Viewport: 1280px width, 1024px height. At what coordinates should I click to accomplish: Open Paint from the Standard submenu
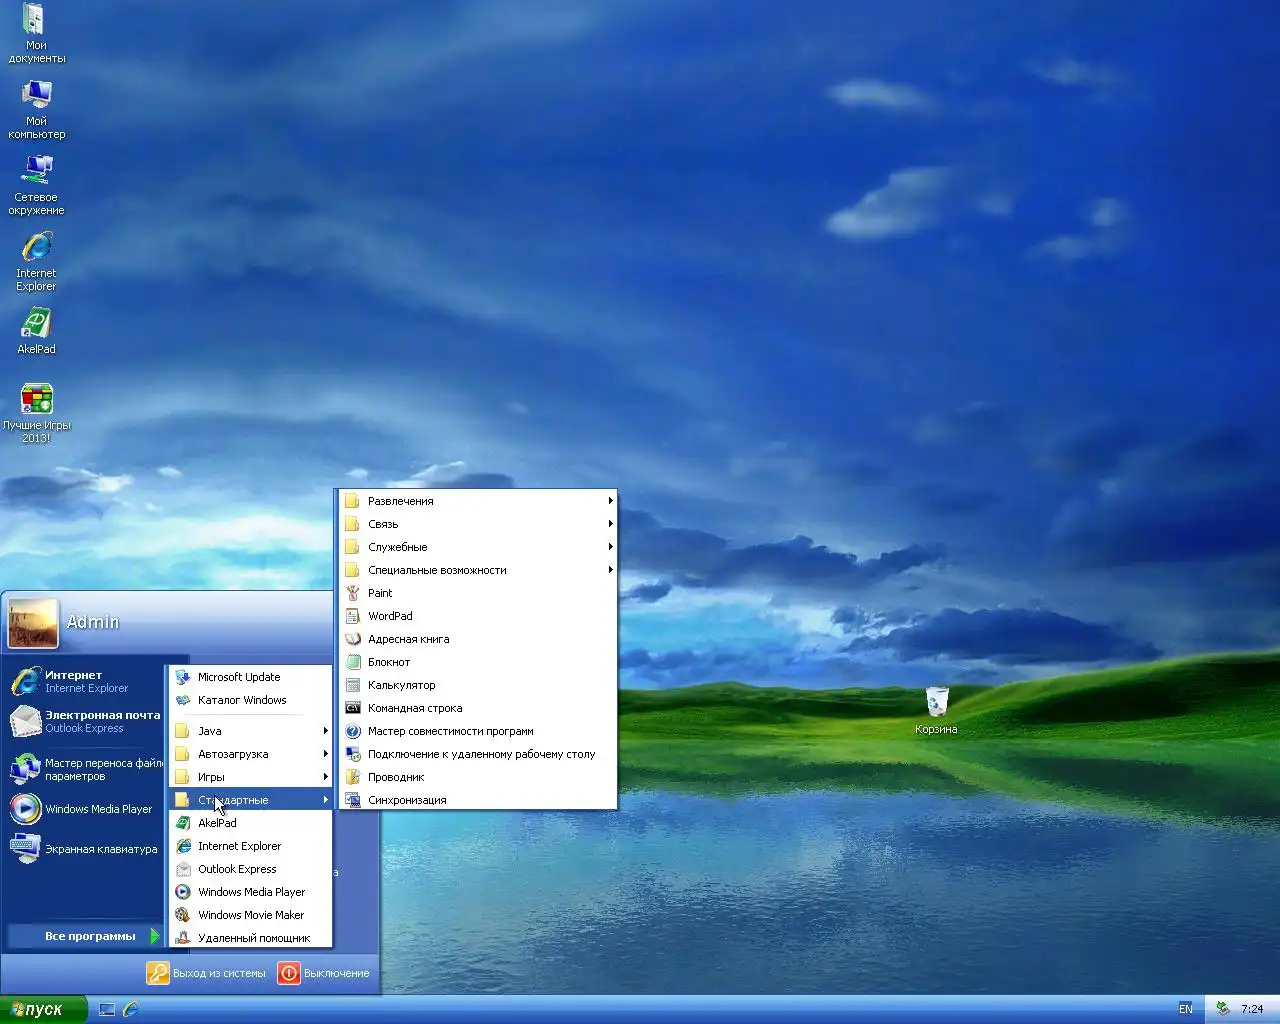click(477, 593)
